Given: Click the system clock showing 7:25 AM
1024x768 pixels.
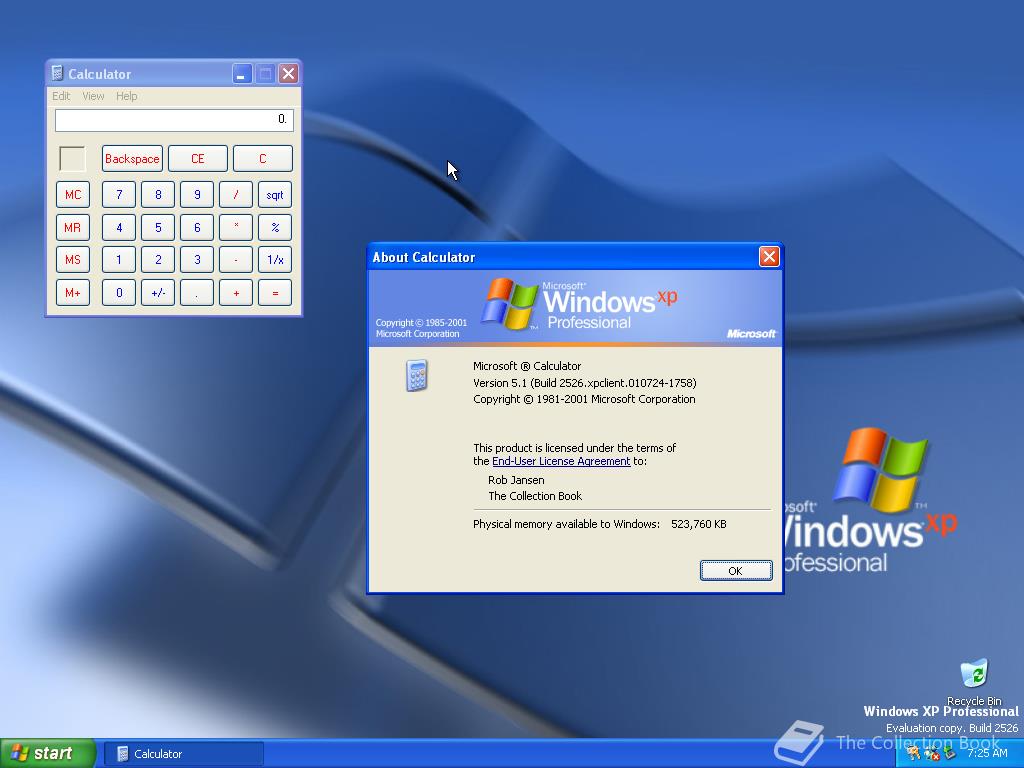Looking at the screenshot, I should (988, 754).
